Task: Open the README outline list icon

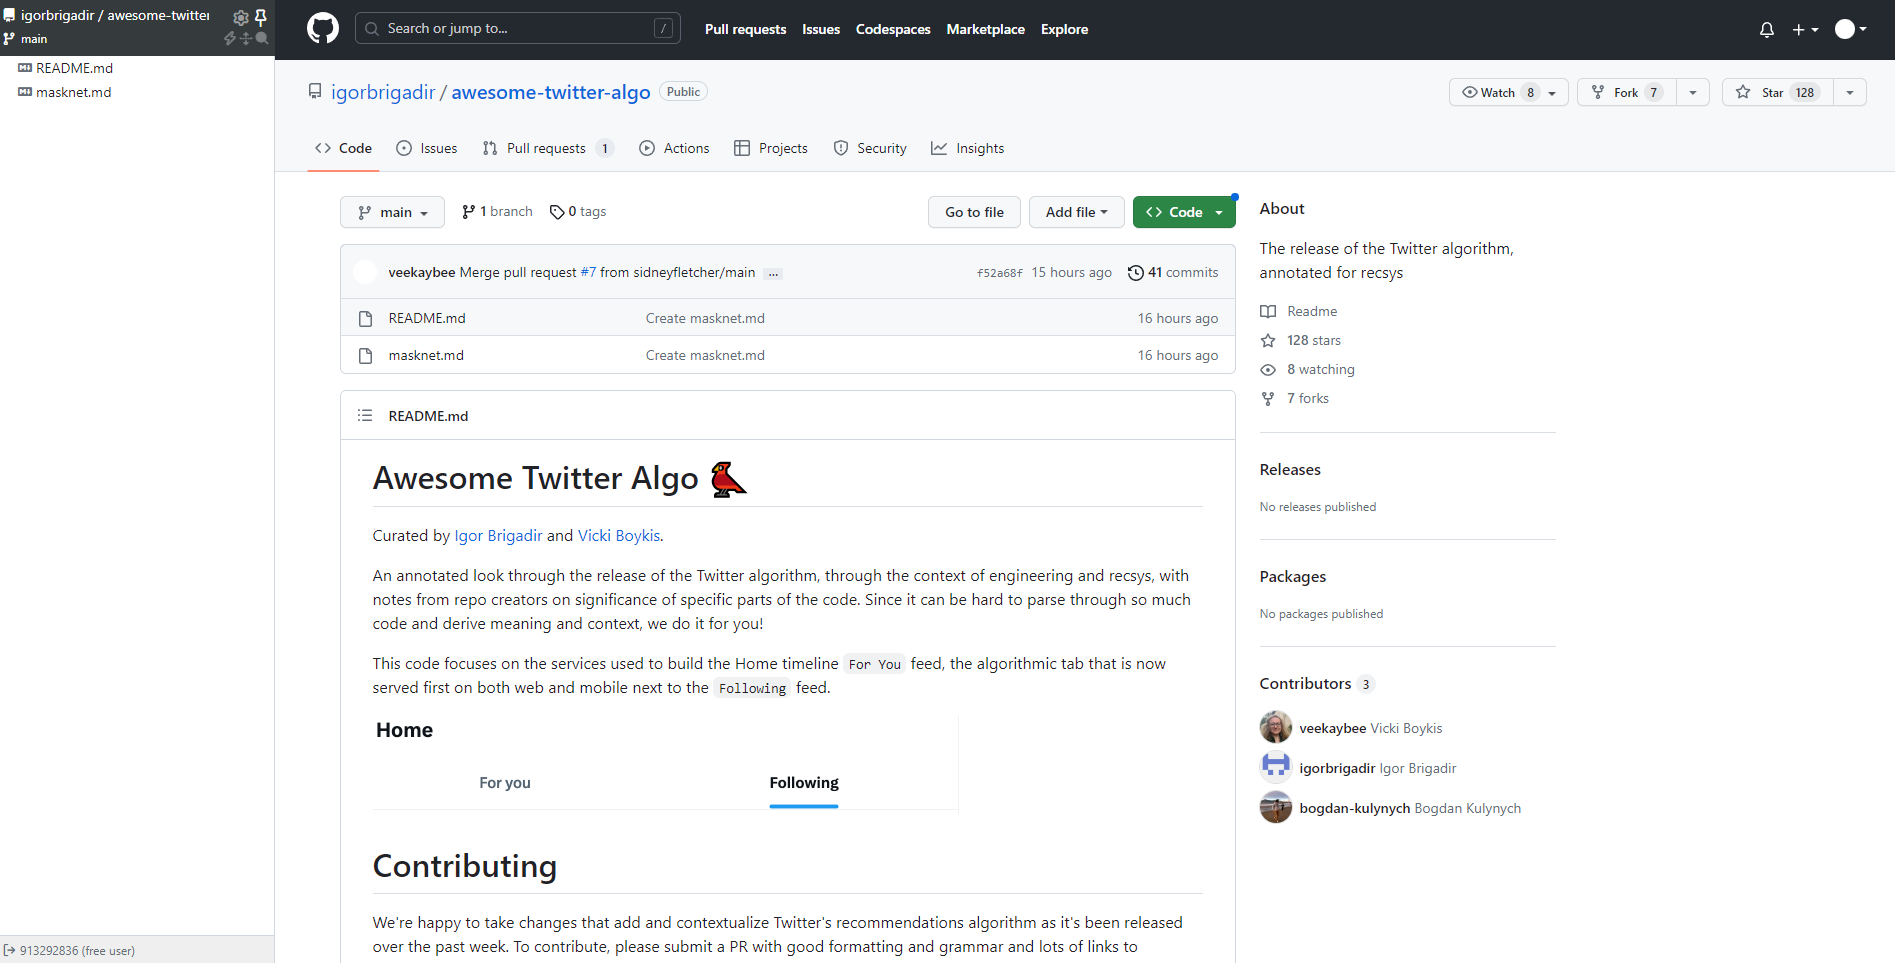Action: 365,415
